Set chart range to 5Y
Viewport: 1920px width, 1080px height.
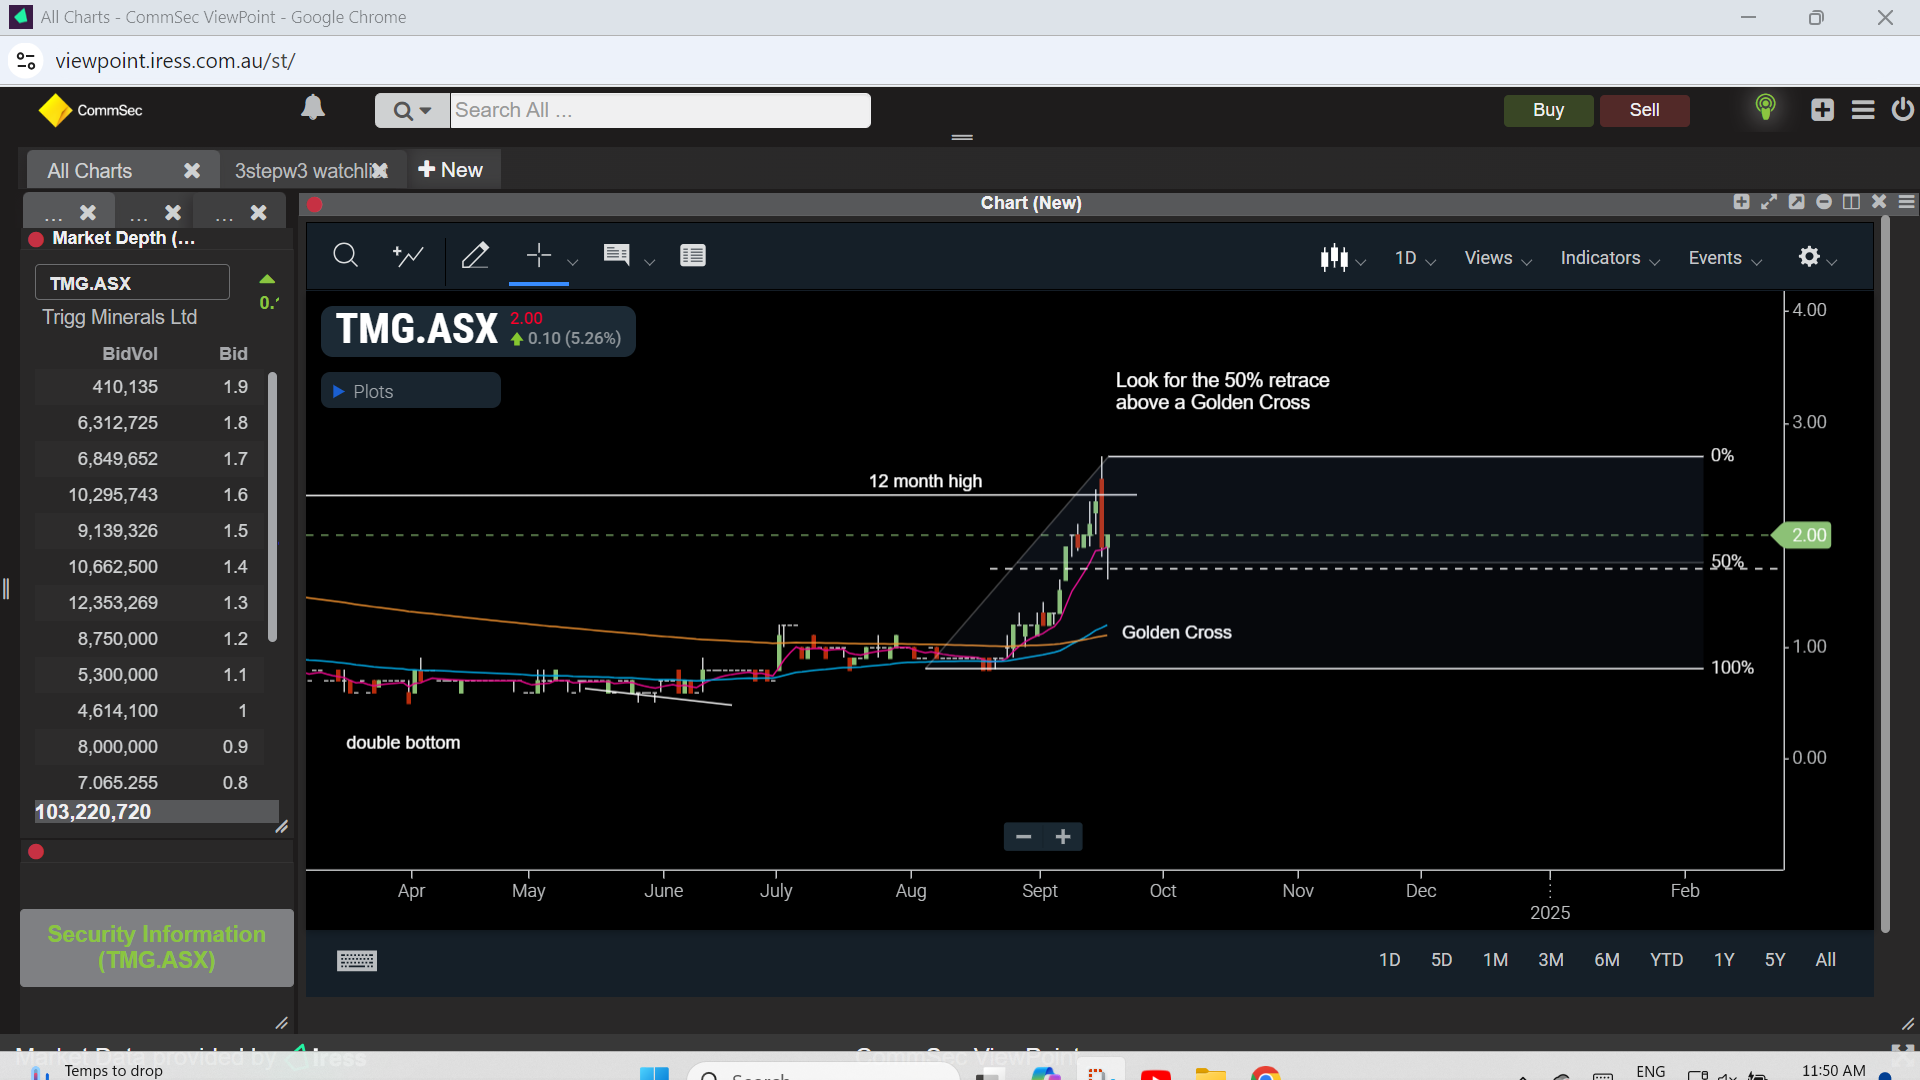(x=1774, y=960)
